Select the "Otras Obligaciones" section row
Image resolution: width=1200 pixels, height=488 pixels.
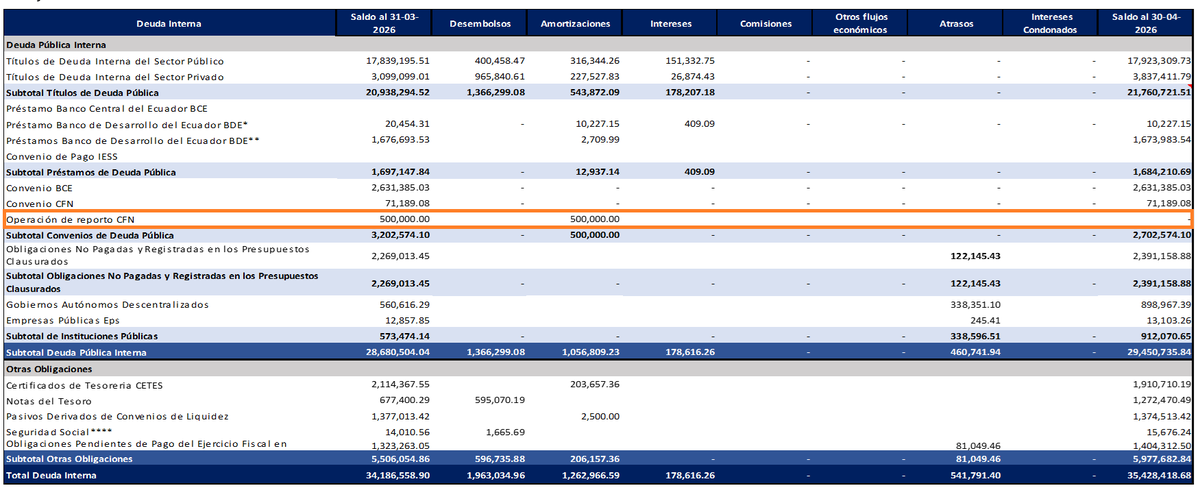(599, 369)
